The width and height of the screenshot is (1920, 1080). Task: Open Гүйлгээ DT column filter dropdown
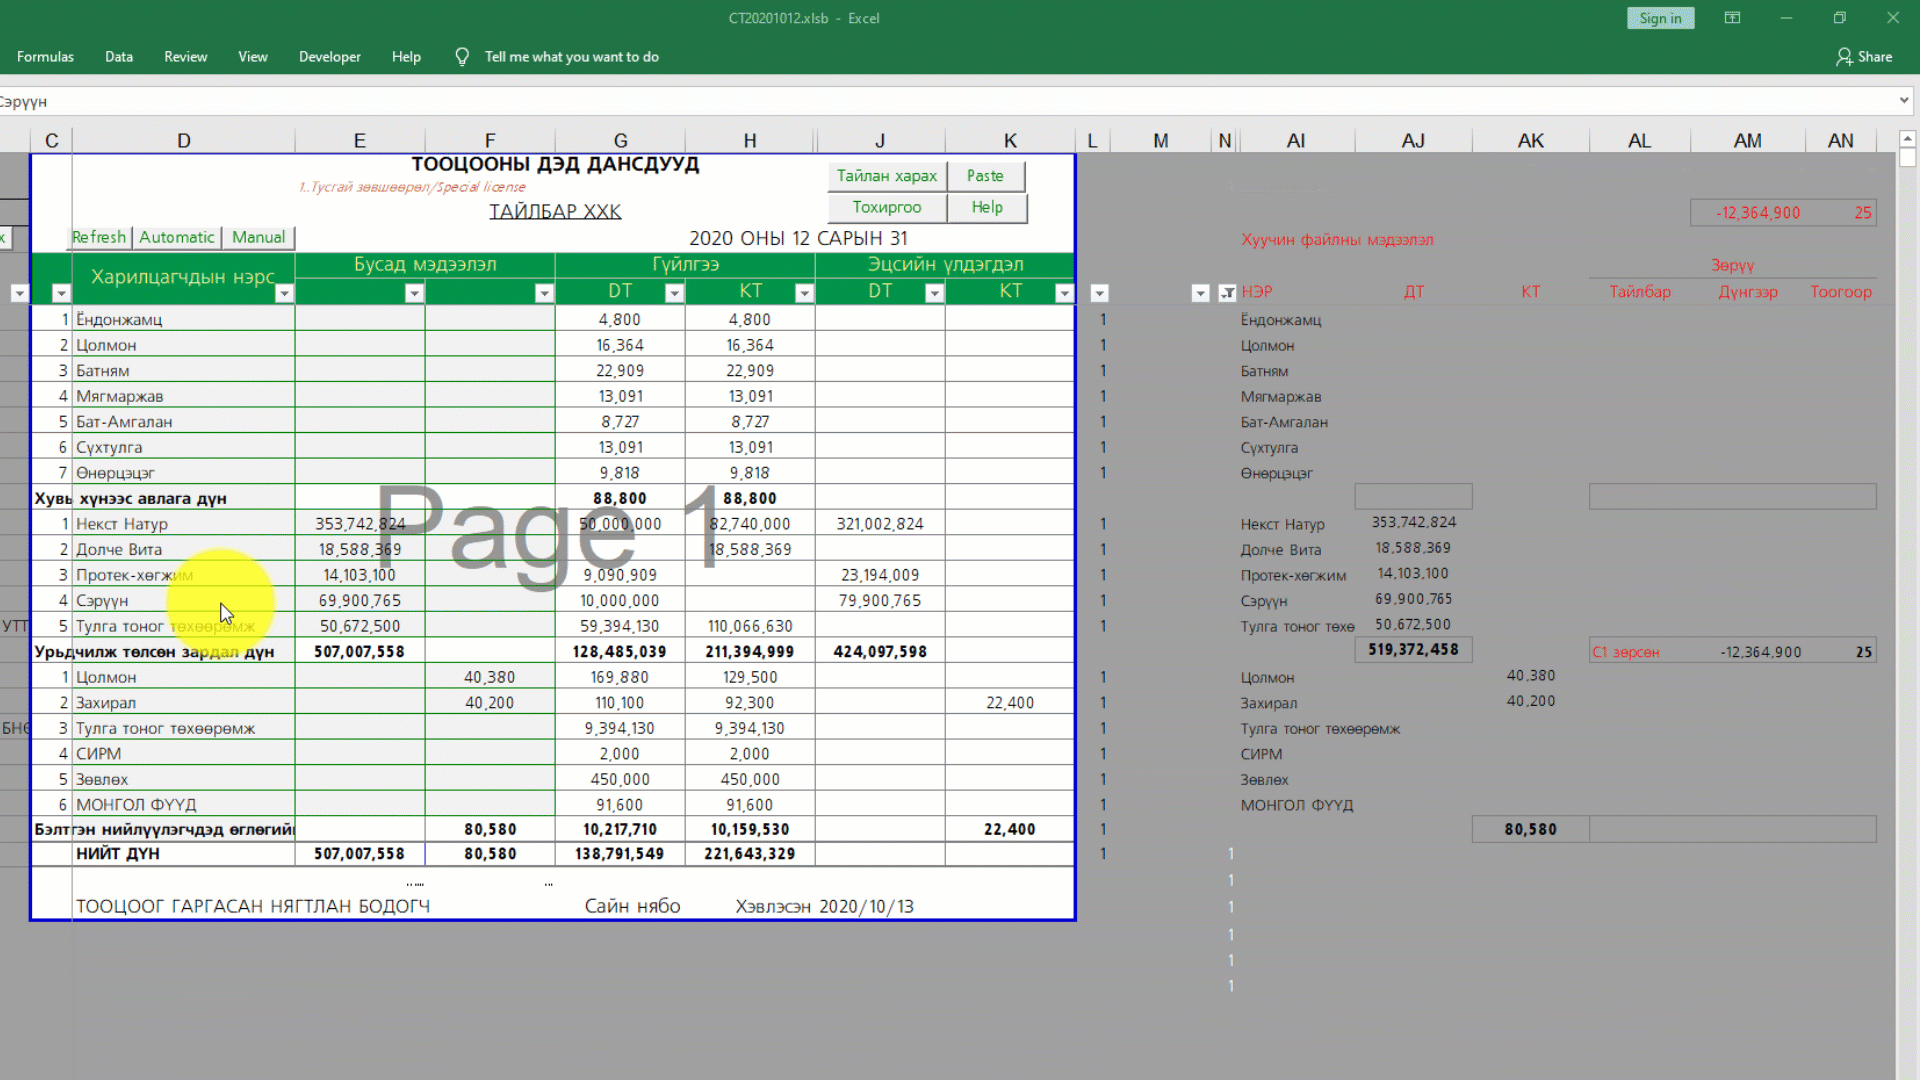pyautogui.click(x=674, y=293)
